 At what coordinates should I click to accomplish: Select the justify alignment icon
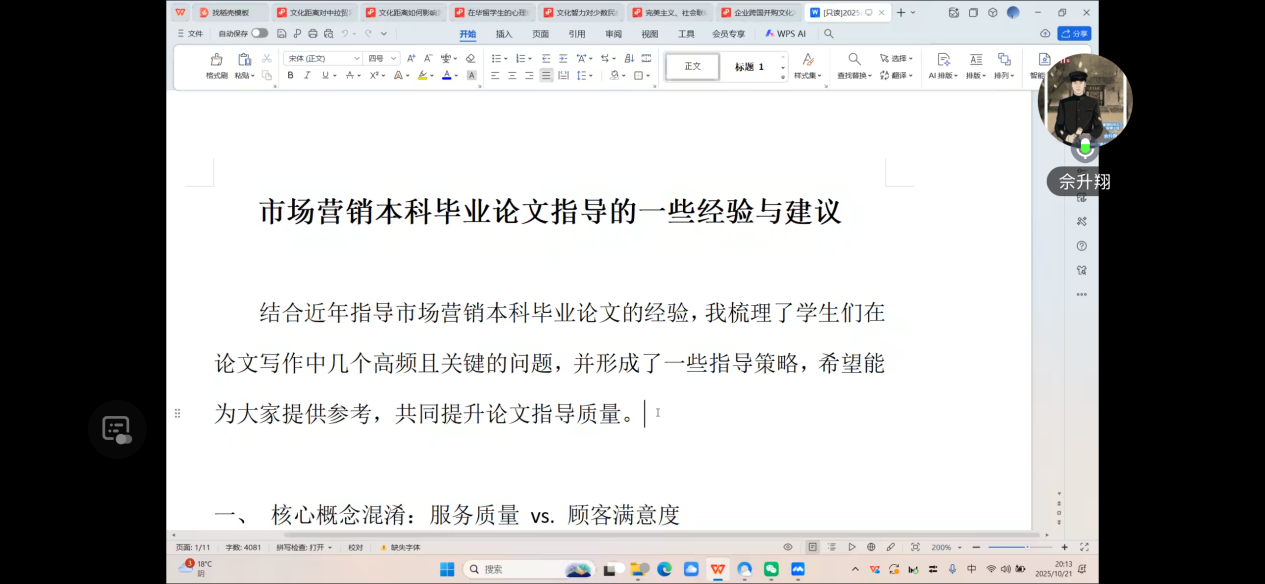546,75
